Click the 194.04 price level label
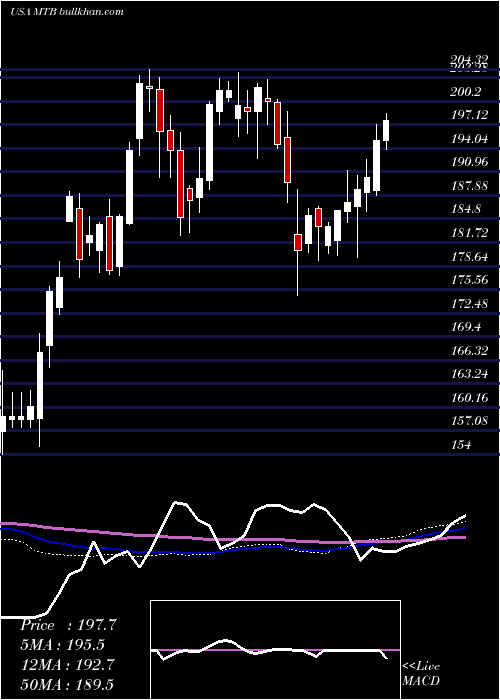This screenshot has height=700, width=500. click(470, 139)
